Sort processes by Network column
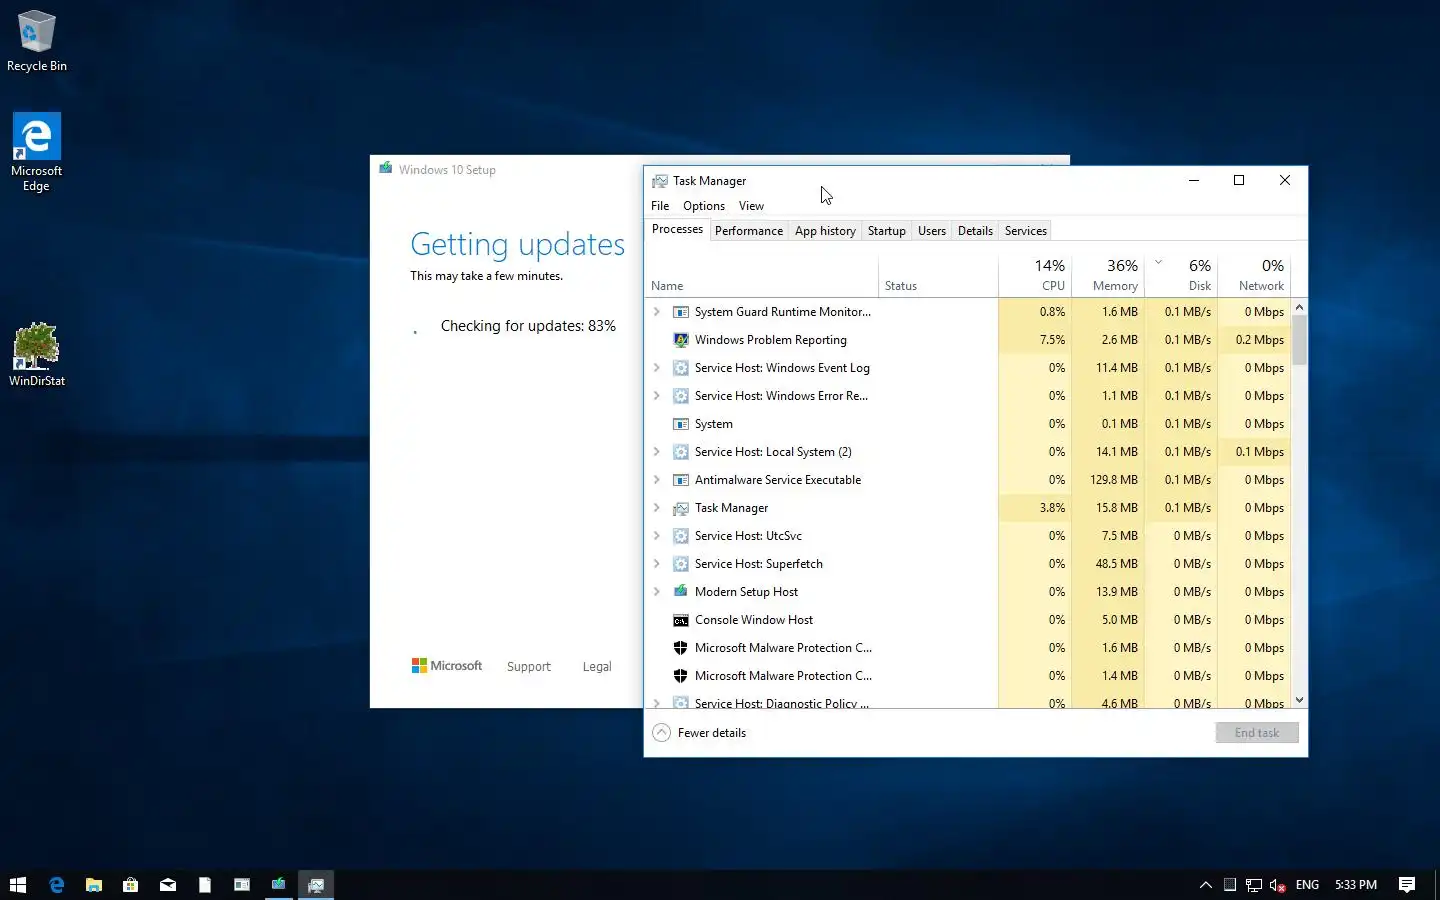 [x=1254, y=275]
